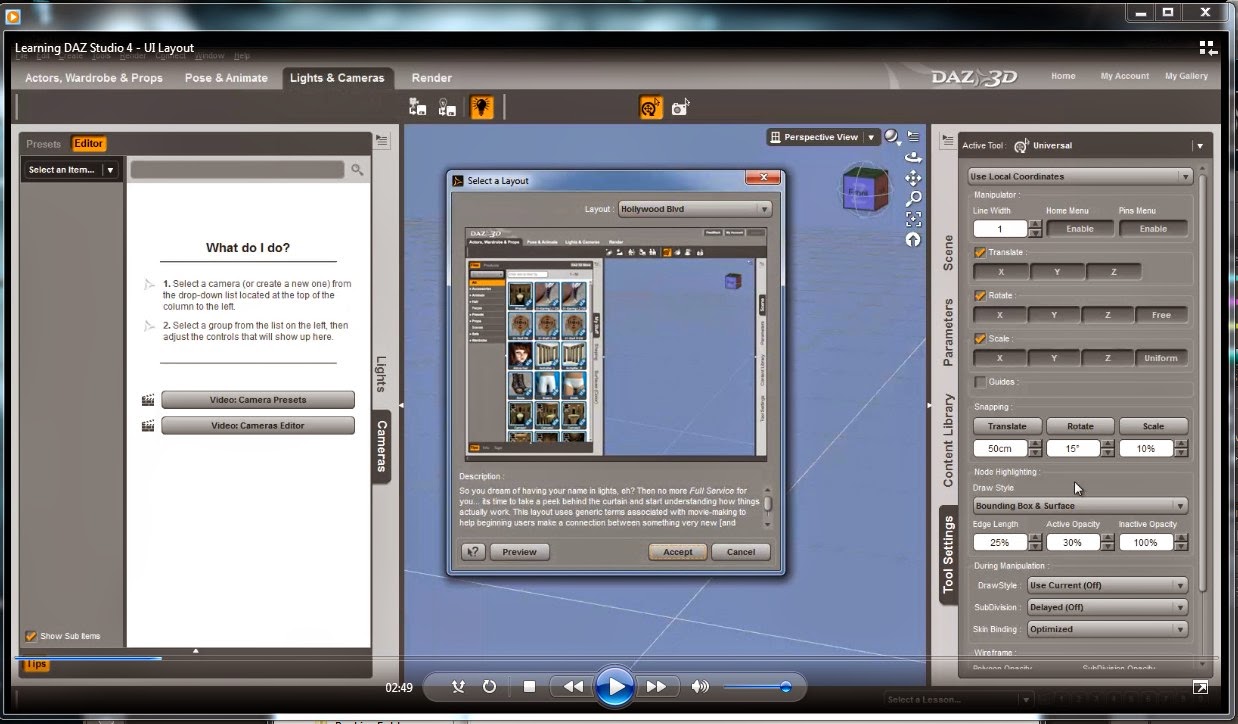Click the magnifier zoom icon in viewport
Screen dimensions: 1238x724
tap(913, 199)
